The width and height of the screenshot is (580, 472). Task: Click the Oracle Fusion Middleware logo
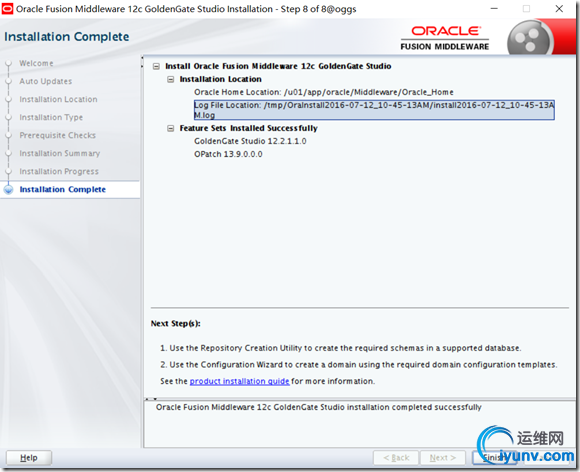point(445,38)
